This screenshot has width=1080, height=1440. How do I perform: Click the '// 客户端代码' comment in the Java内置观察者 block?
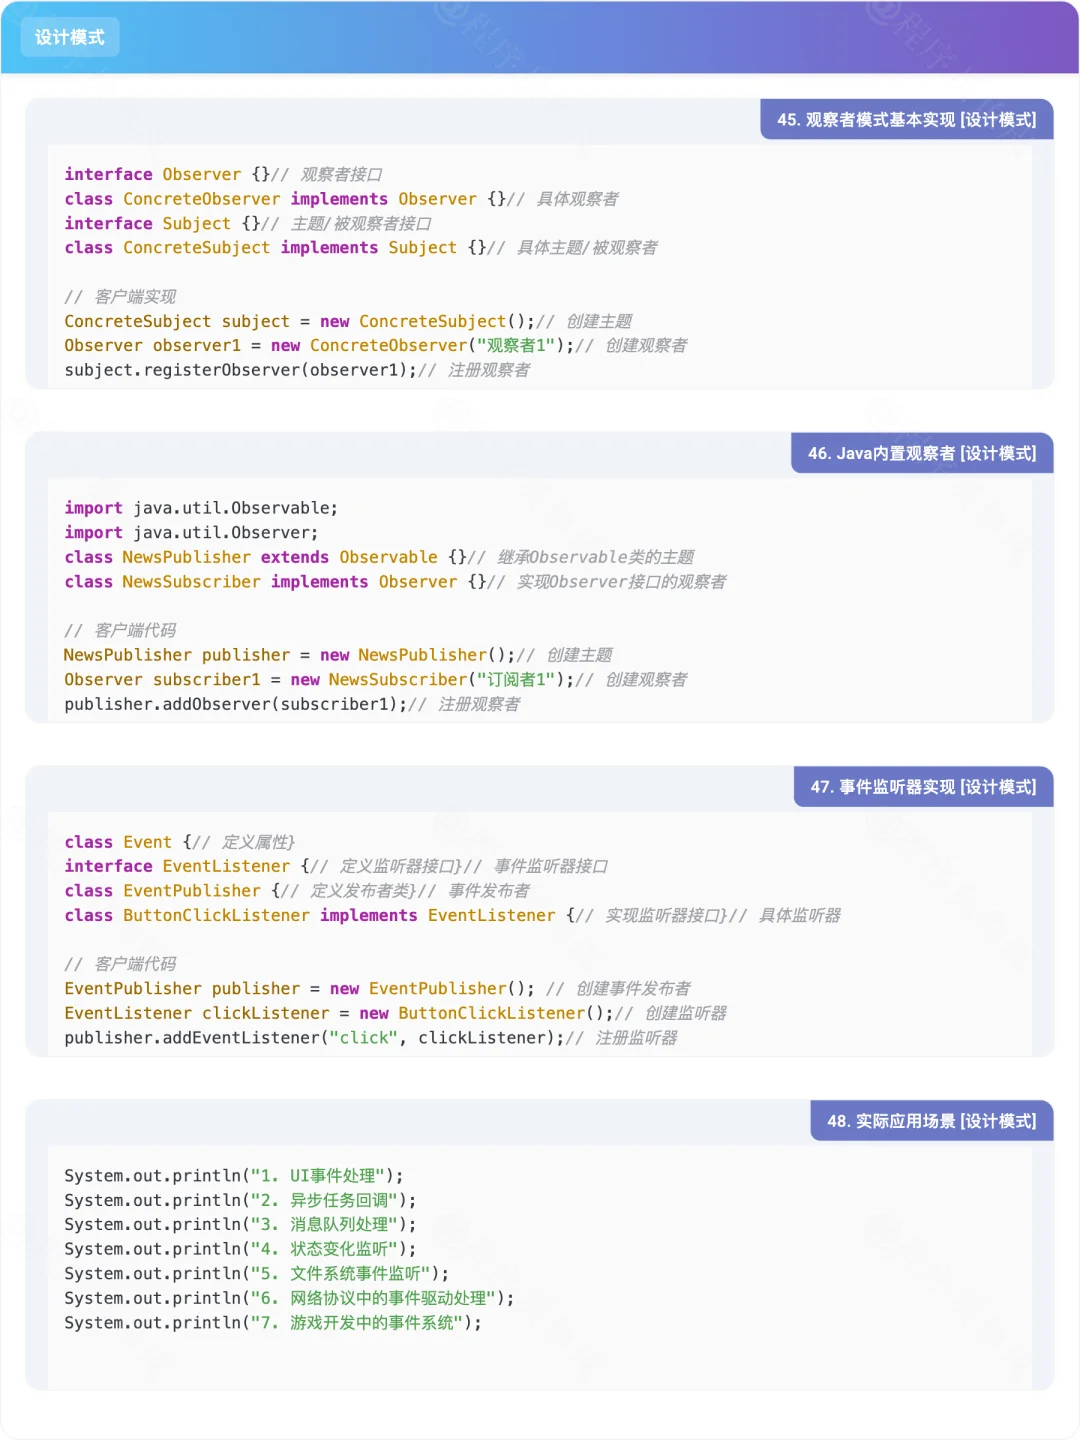coord(120,630)
